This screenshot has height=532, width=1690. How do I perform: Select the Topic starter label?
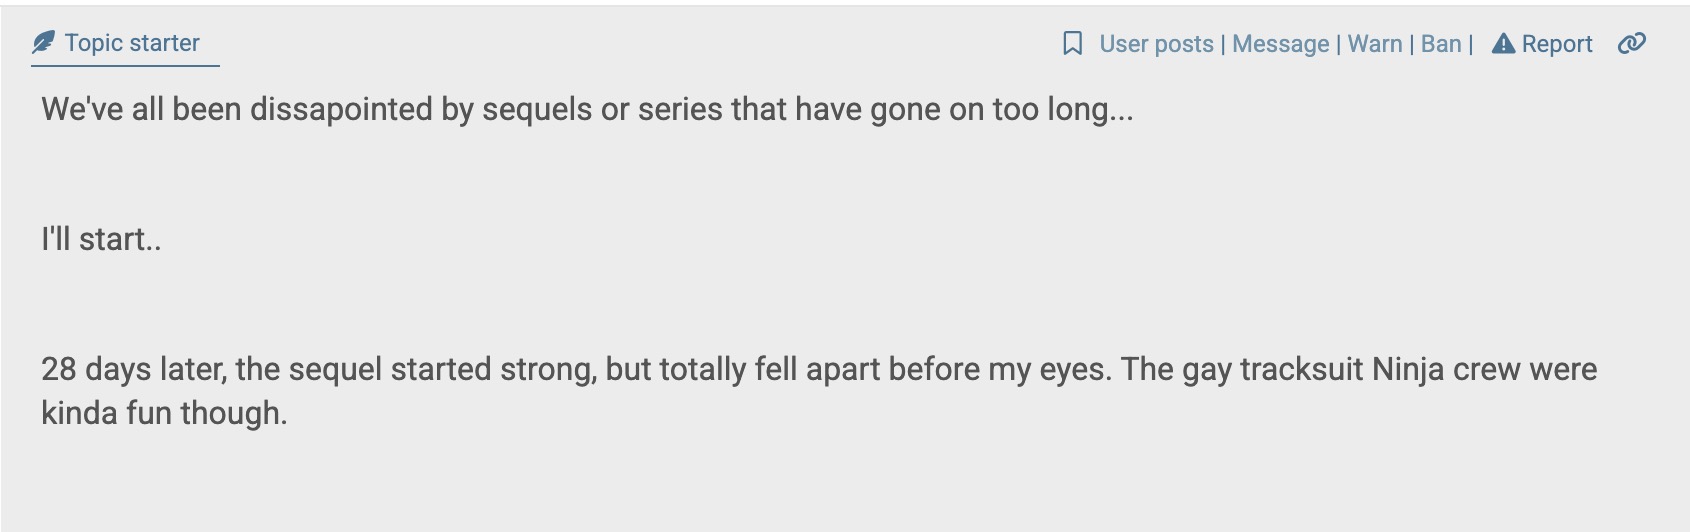(x=132, y=43)
